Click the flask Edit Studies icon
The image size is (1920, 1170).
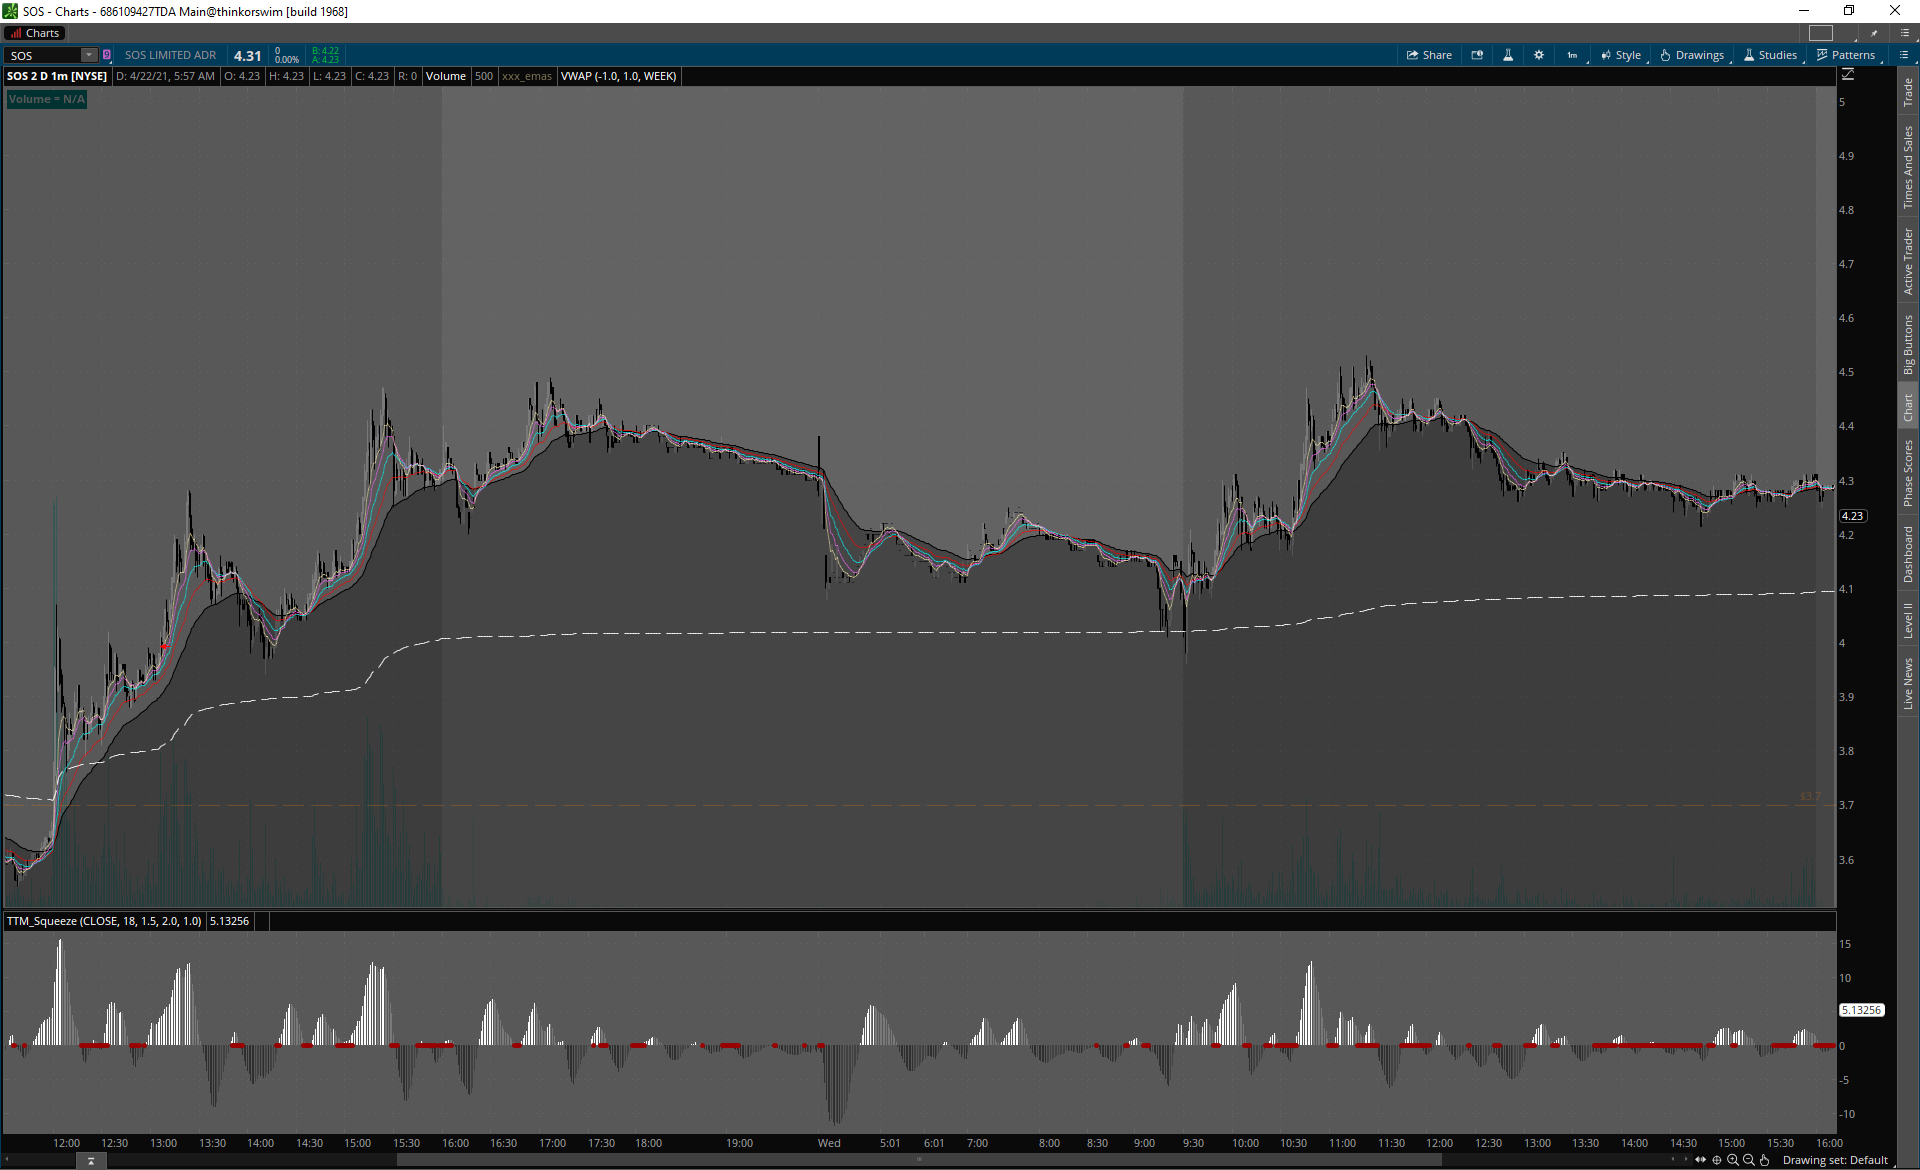click(1508, 55)
